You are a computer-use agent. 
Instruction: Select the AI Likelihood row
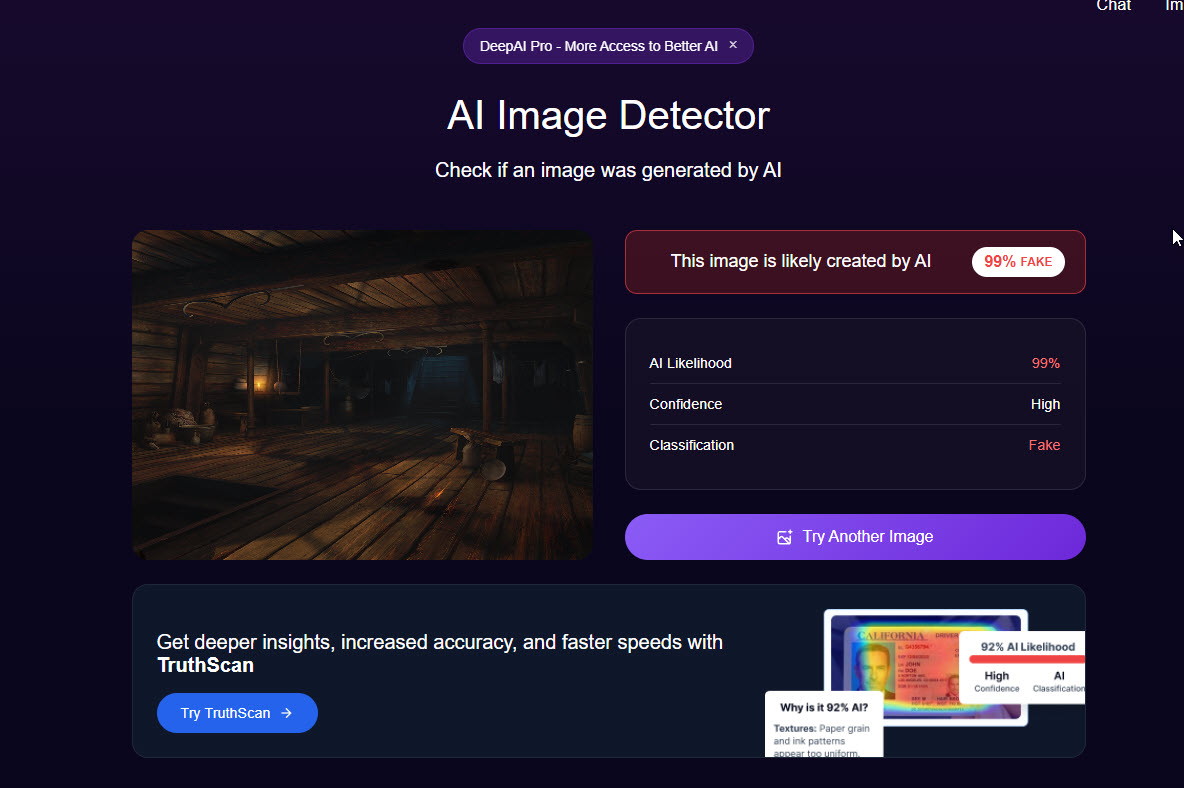pos(855,363)
